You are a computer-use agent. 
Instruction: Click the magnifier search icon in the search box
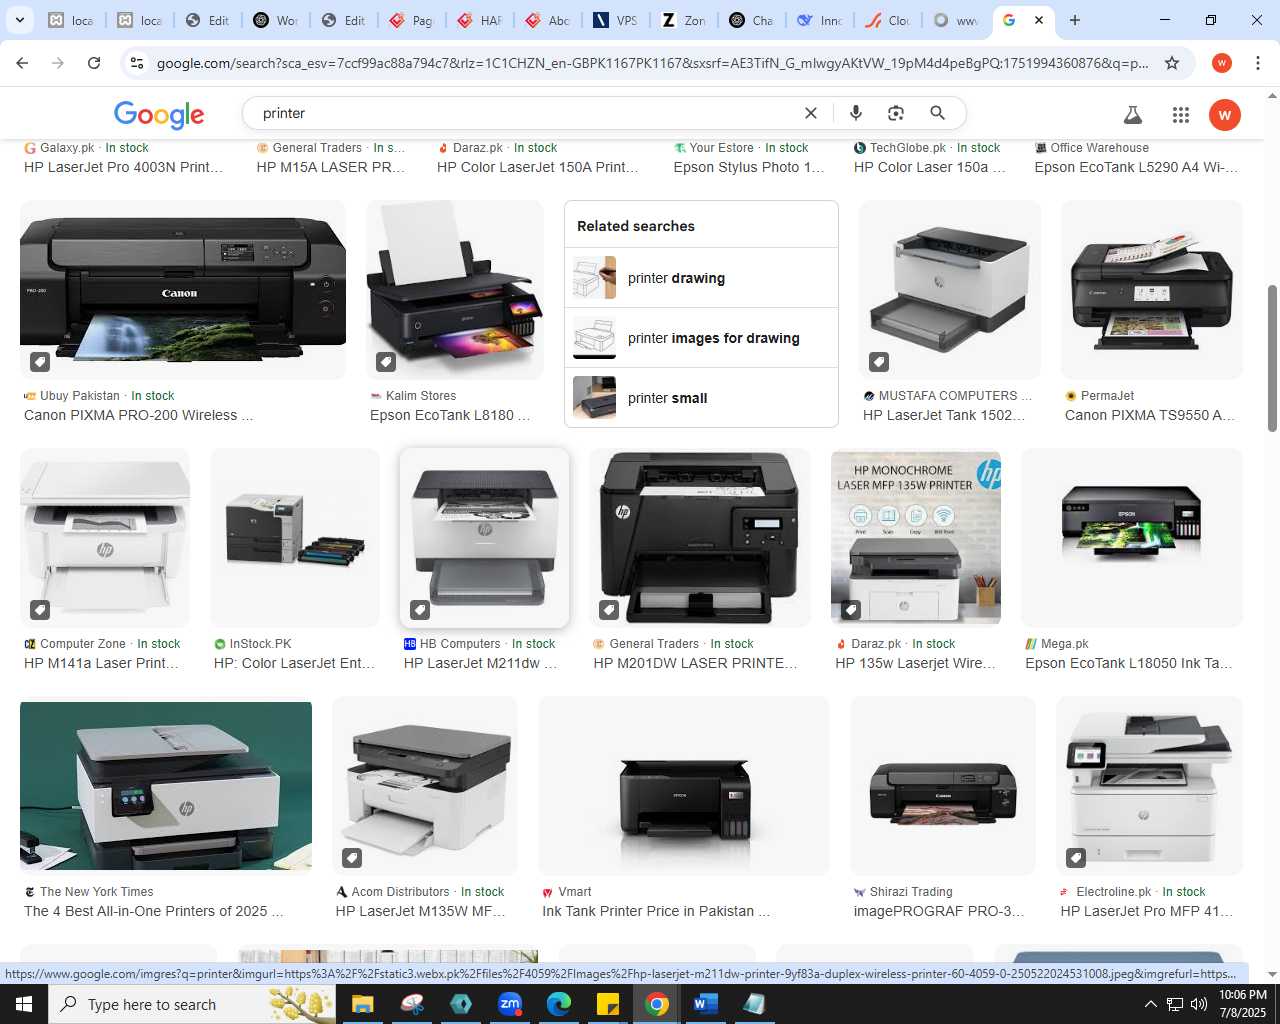click(937, 113)
